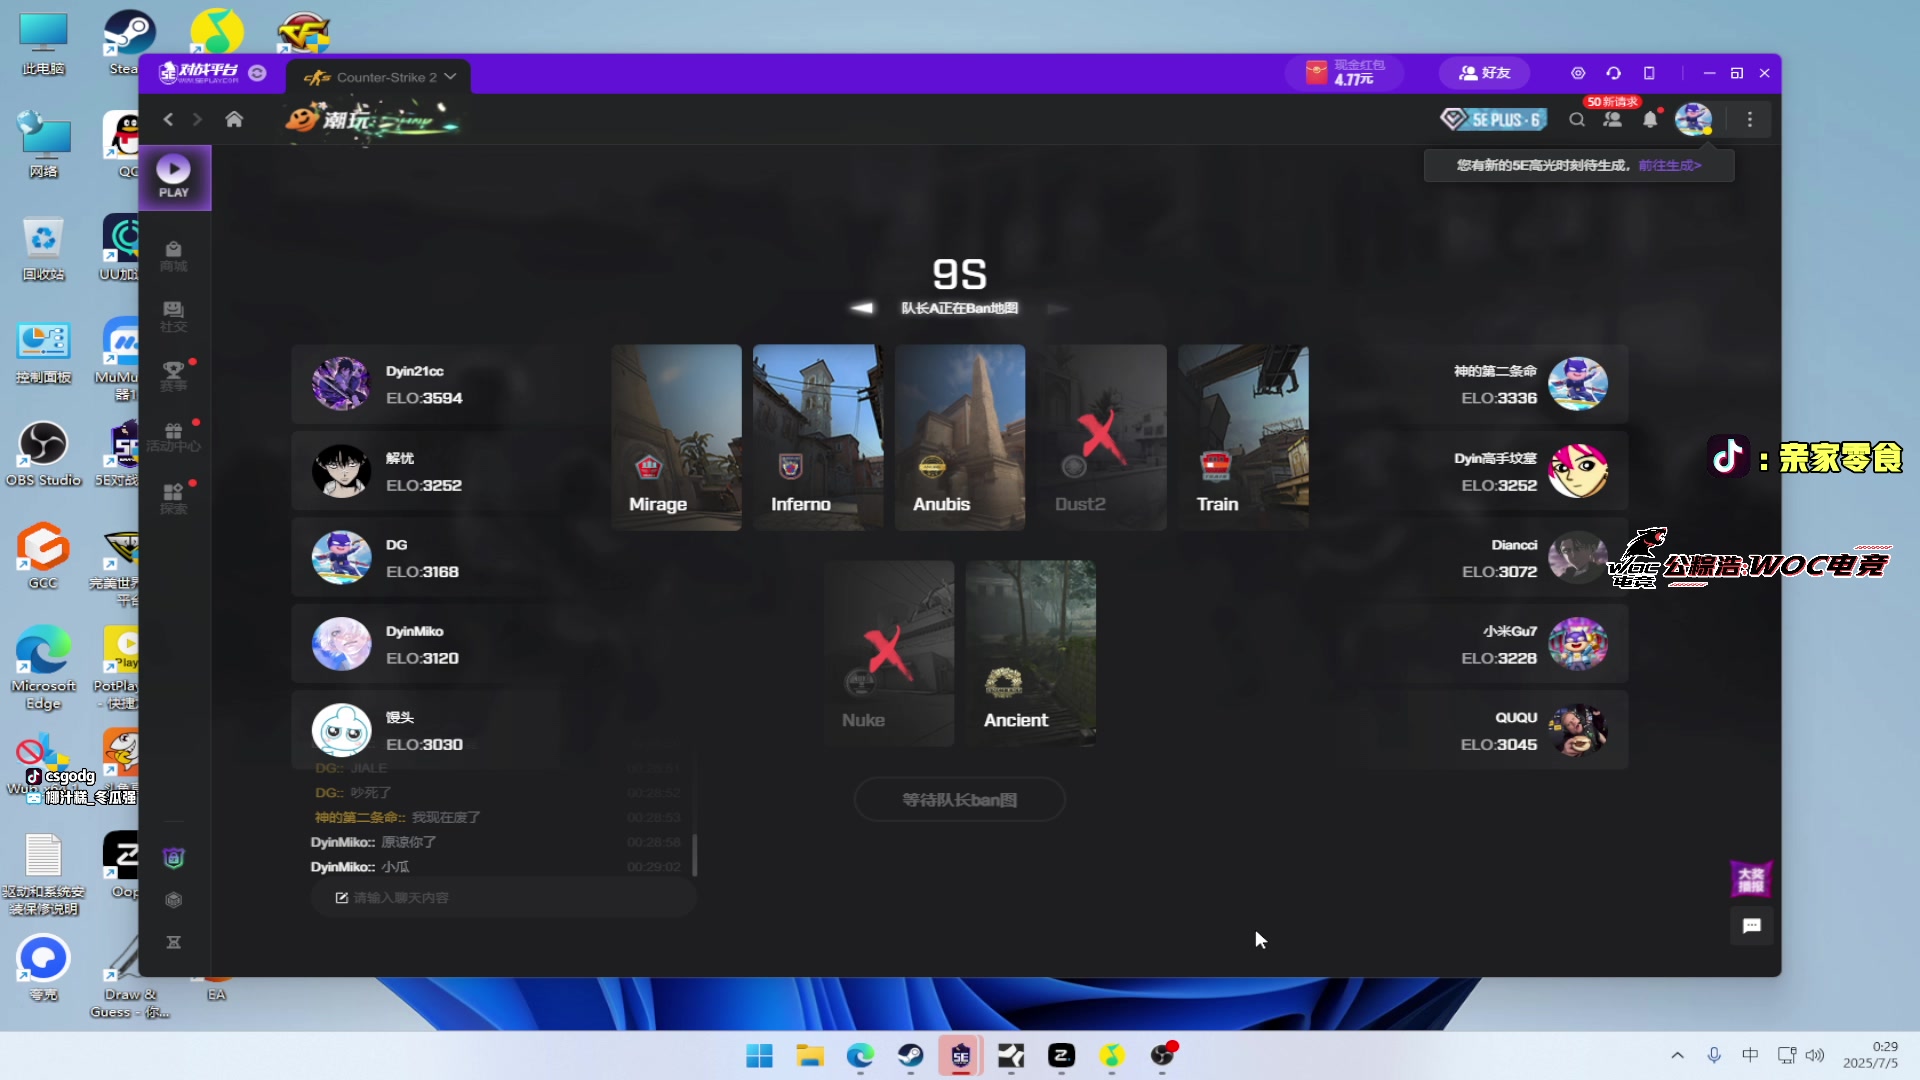Open the profile avatar in top bar
This screenshot has width=1920, height=1080.
click(1693, 119)
